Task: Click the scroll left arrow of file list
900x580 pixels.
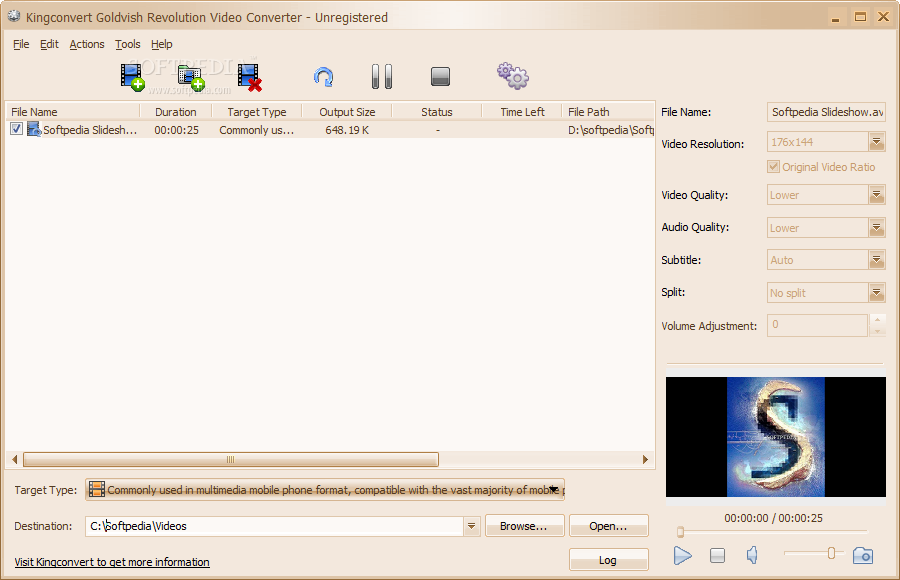Action: [x=14, y=459]
